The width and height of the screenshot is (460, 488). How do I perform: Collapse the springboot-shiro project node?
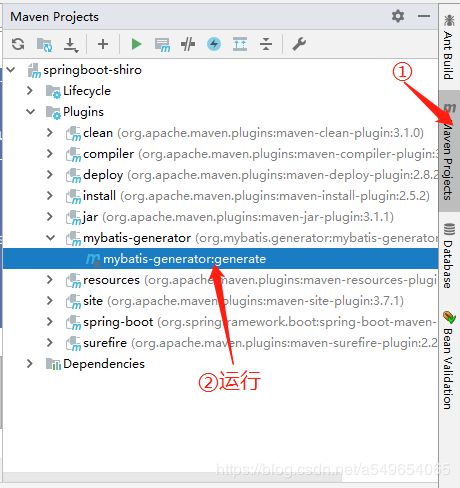pyautogui.click(x=11, y=70)
